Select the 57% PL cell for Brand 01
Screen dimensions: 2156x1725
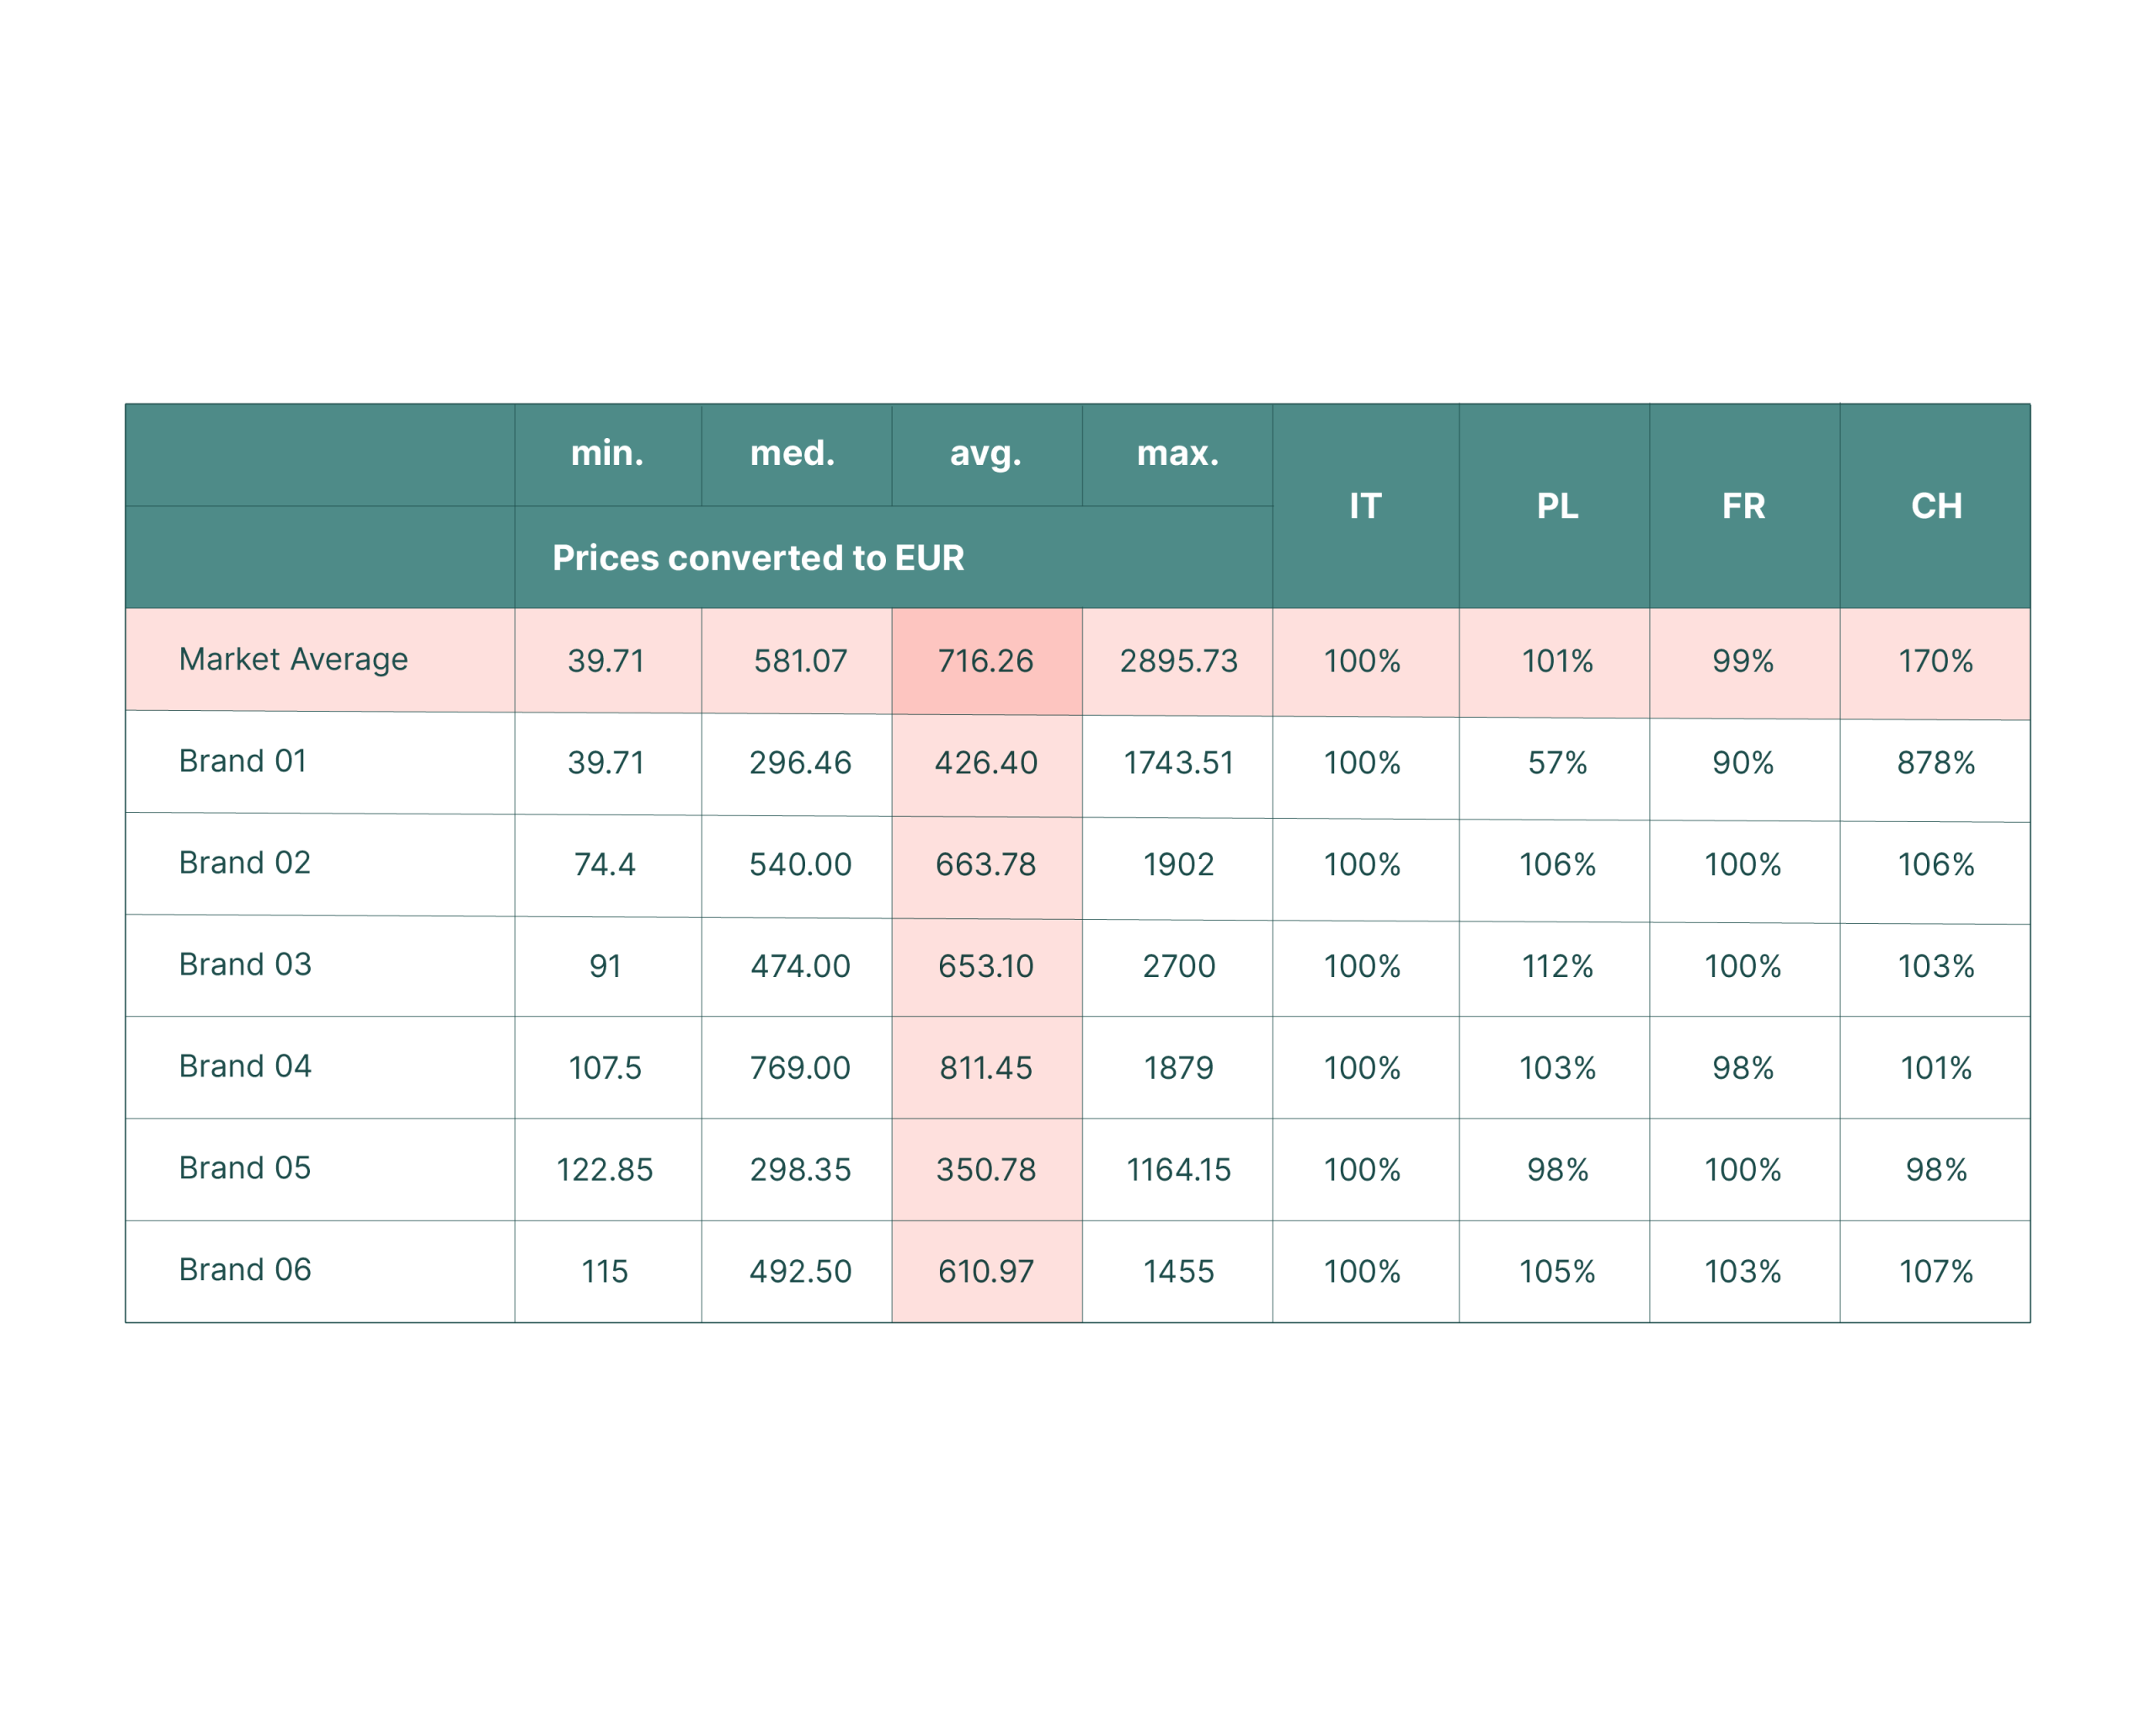pos(1557,763)
